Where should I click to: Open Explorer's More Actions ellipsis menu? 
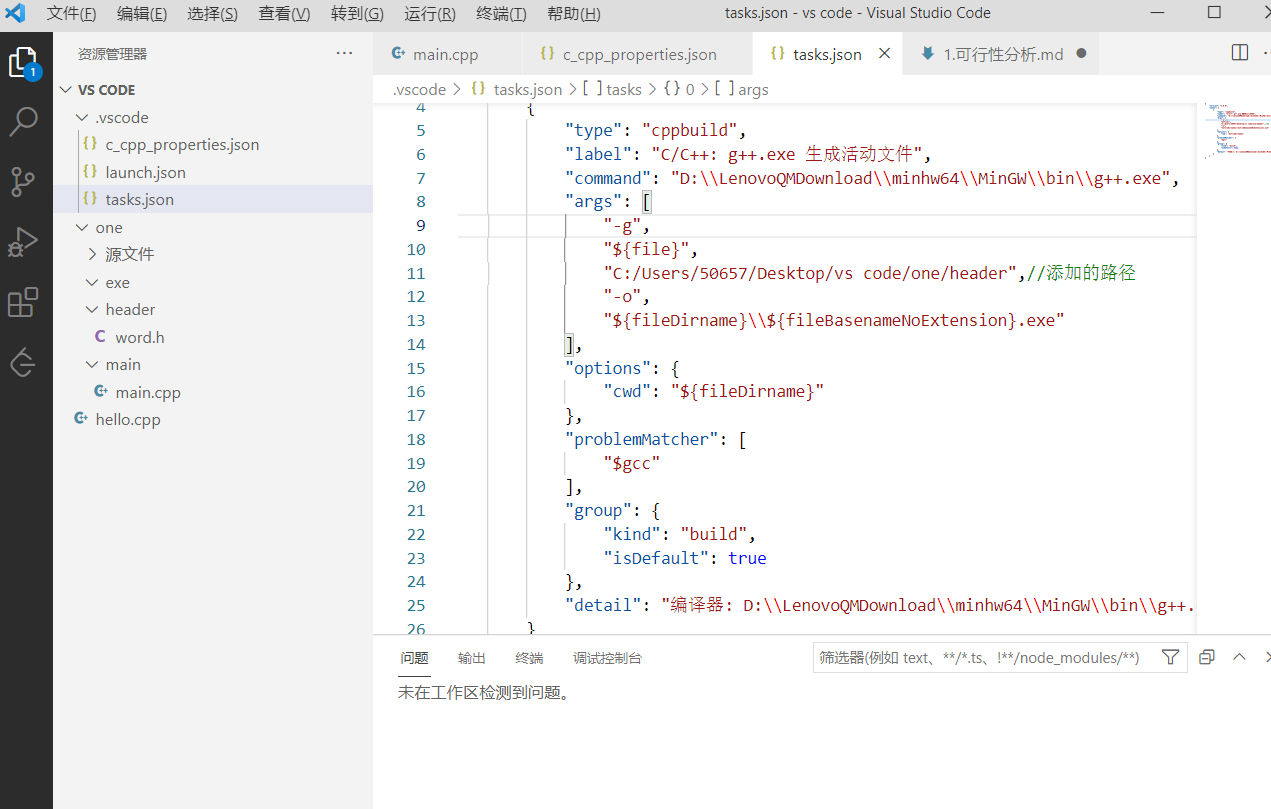pyautogui.click(x=344, y=53)
